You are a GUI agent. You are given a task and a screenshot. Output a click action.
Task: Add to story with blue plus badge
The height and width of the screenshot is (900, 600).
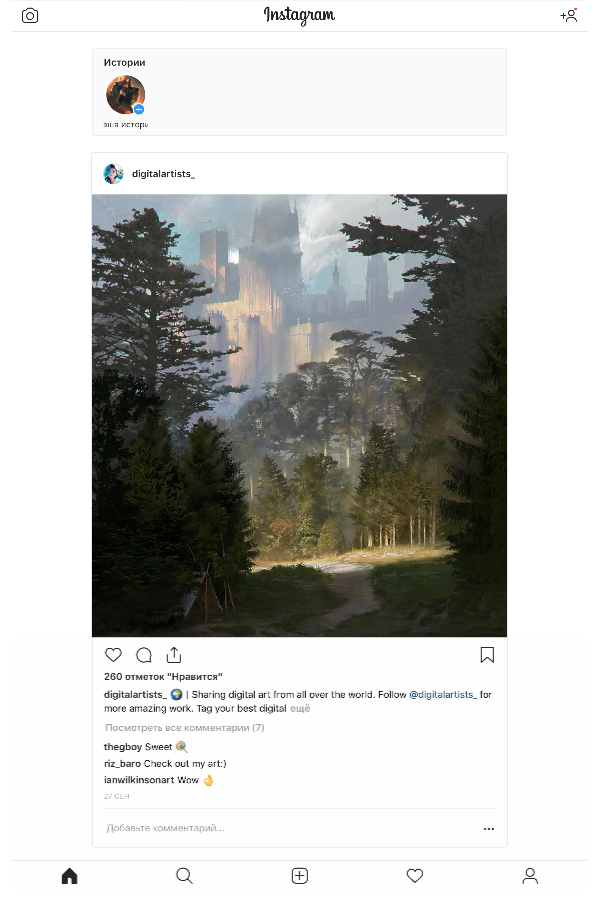(139, 109)
